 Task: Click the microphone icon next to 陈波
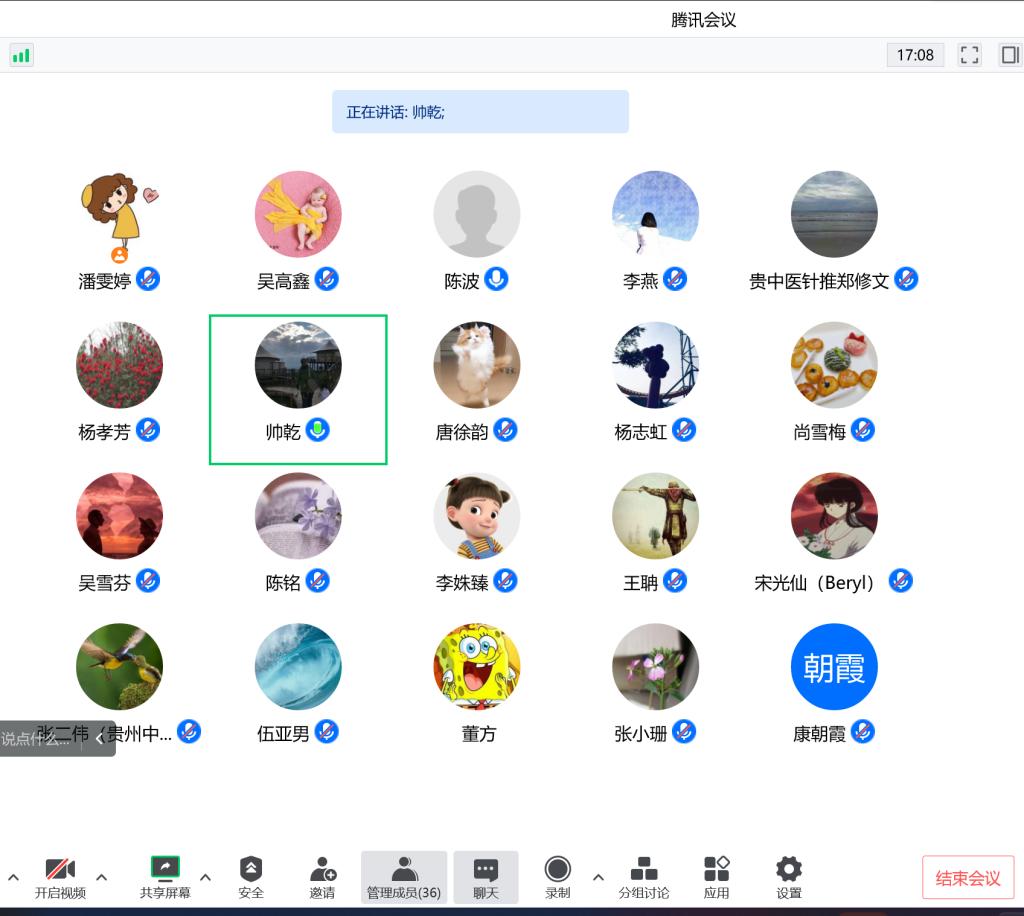point(496,279)
